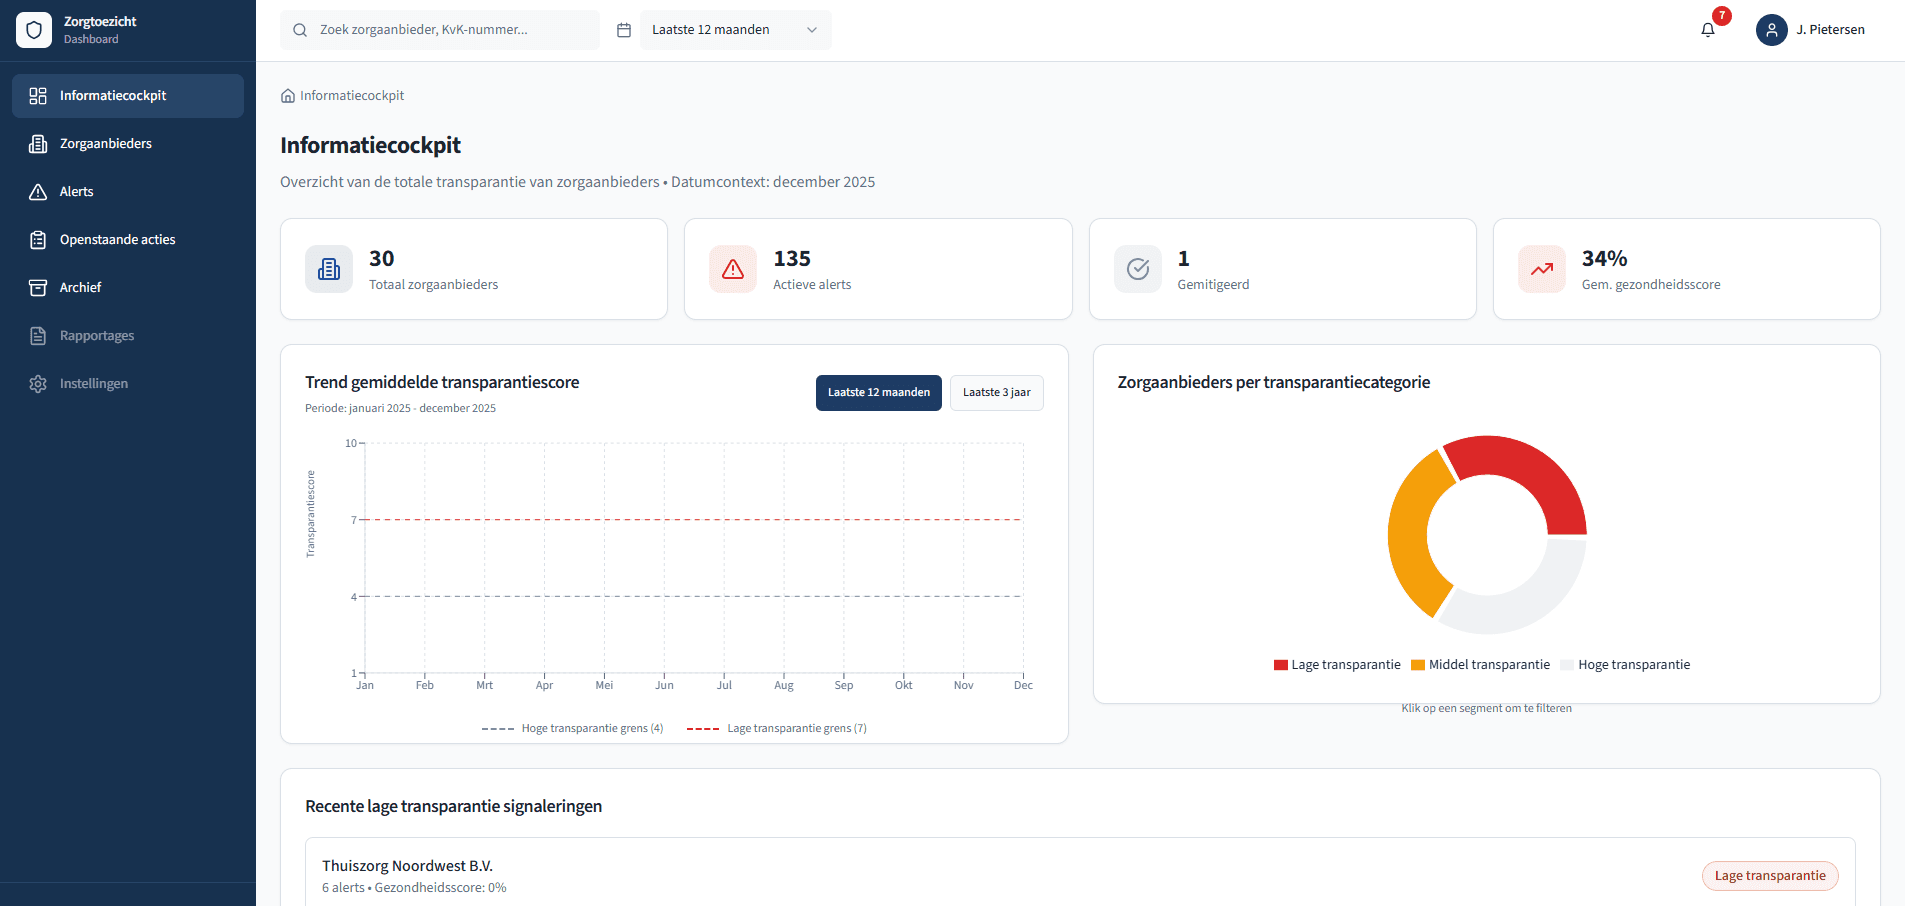Open Openstaande acties menu item
The width and height of the screenshot is (1905, 906).
128,240
